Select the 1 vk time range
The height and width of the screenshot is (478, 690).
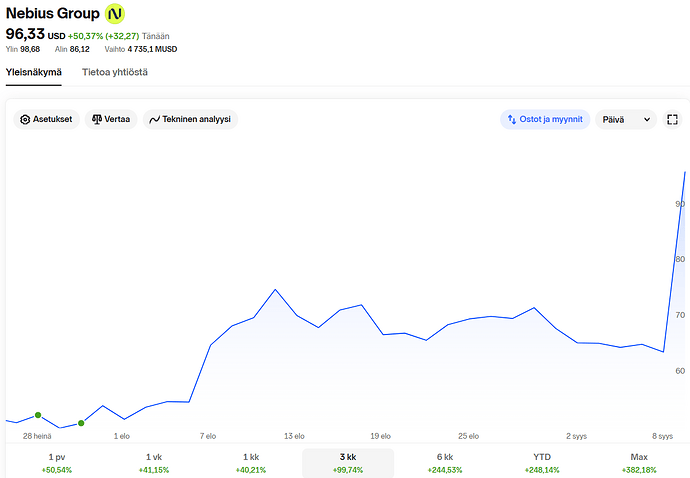tap(153, 462)
